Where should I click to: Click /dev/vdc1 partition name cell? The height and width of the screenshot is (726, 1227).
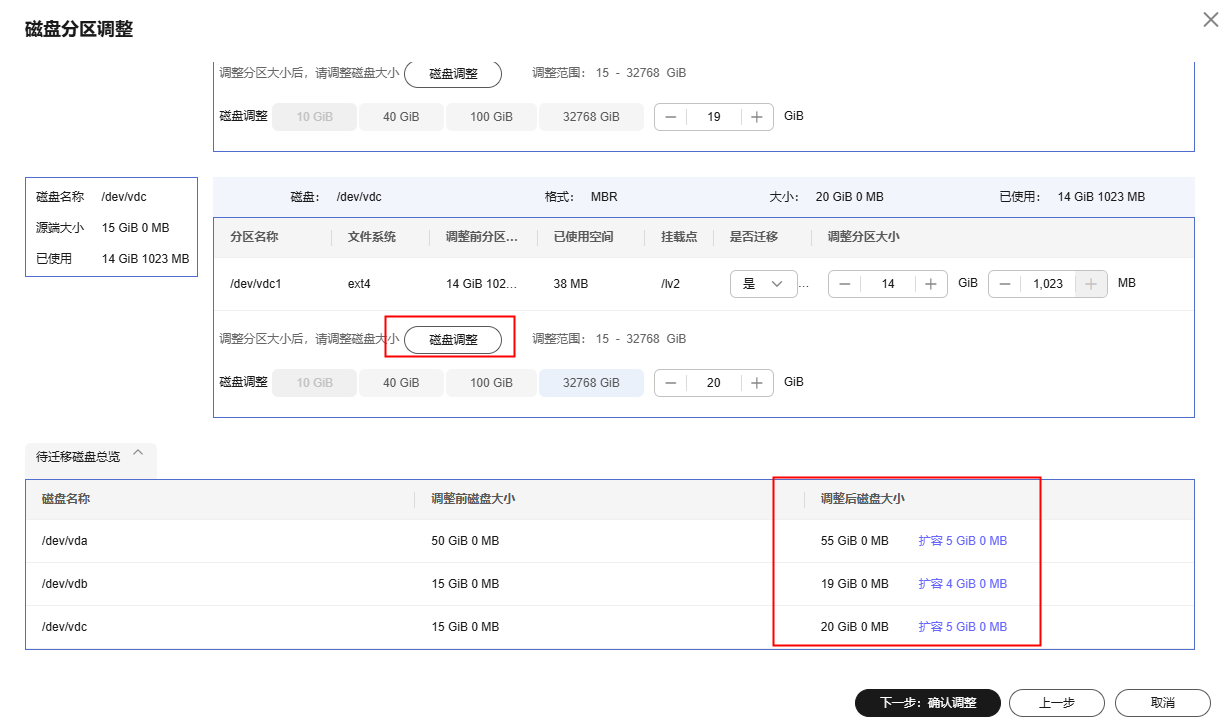click(256, 284)
